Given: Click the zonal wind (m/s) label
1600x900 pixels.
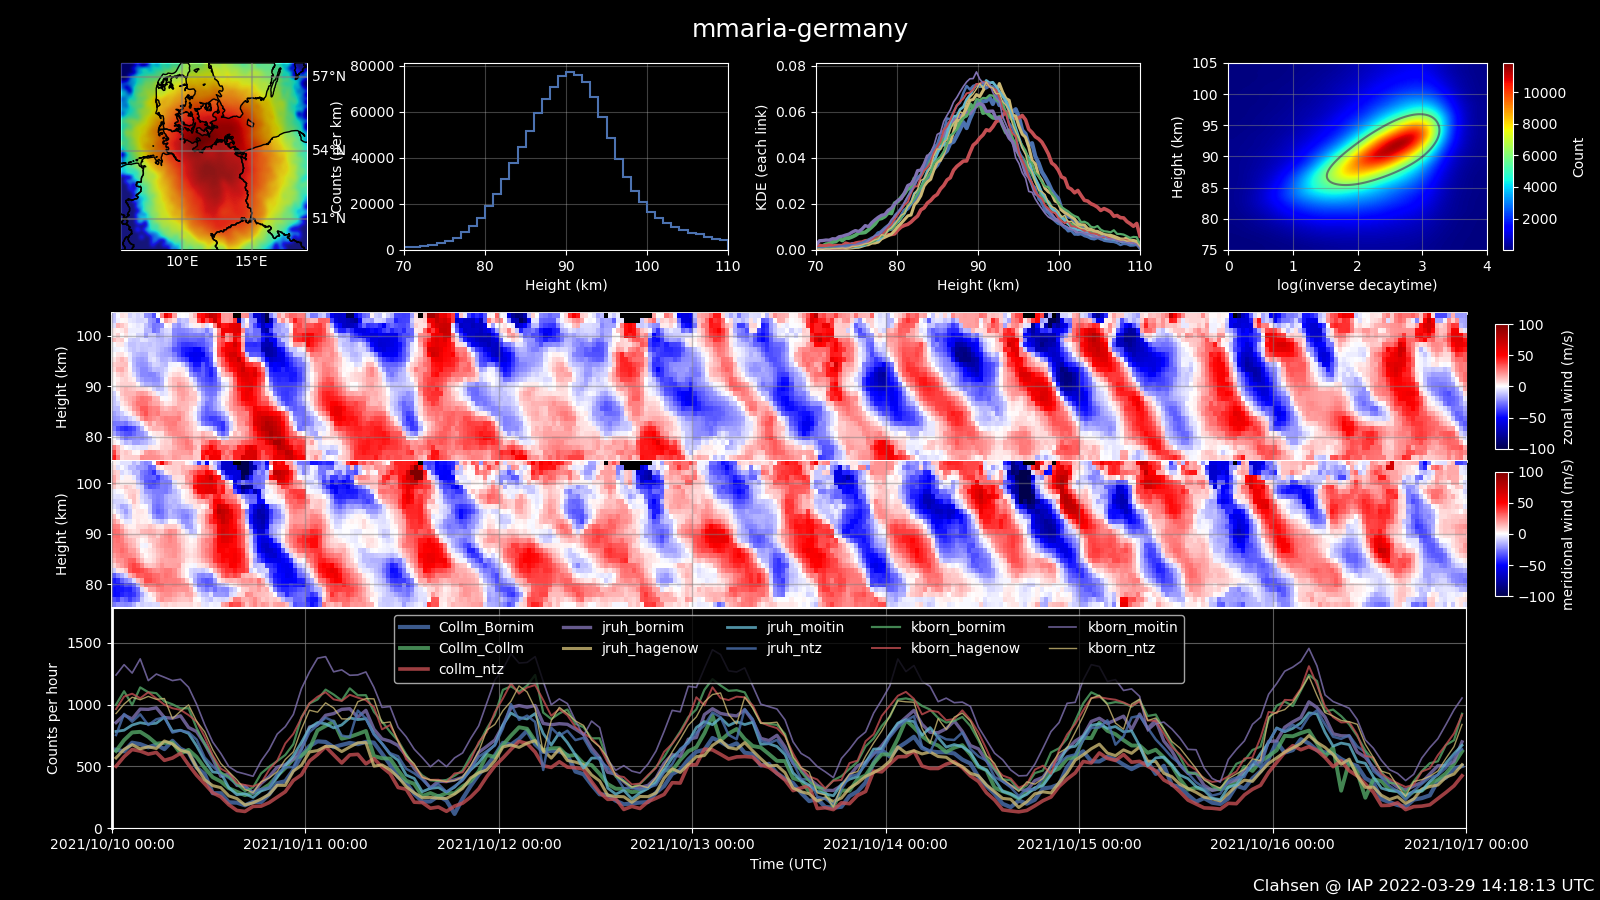Looking at the screenshot, I should (x=1567, y=387).
